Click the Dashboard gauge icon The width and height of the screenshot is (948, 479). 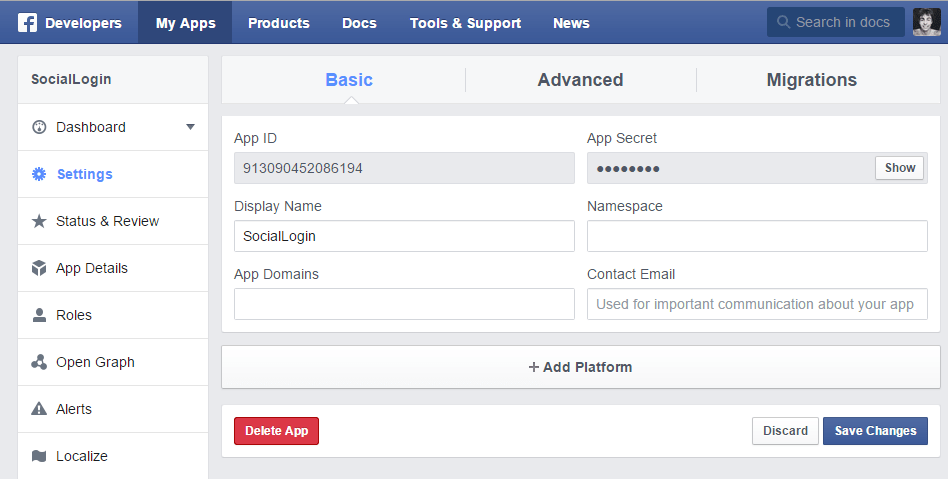pyautogui.click(x=39, y=127)
